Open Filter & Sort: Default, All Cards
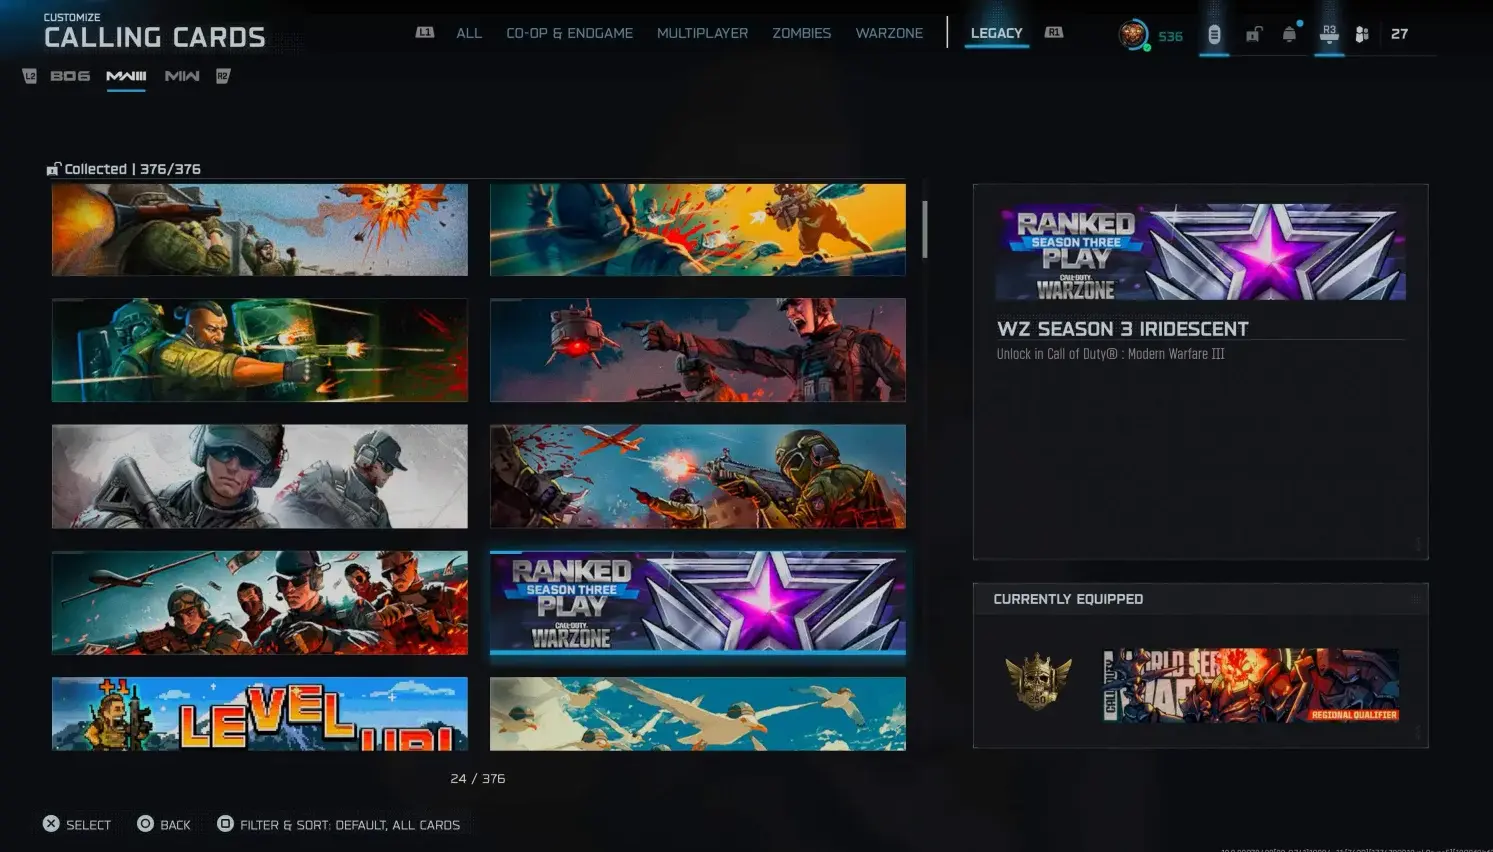Screen dimensions: 1493x852 [x=350, y=825]
